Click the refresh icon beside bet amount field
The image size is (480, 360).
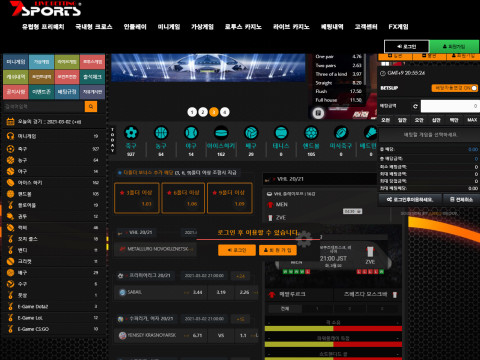(x=415, y=106)
